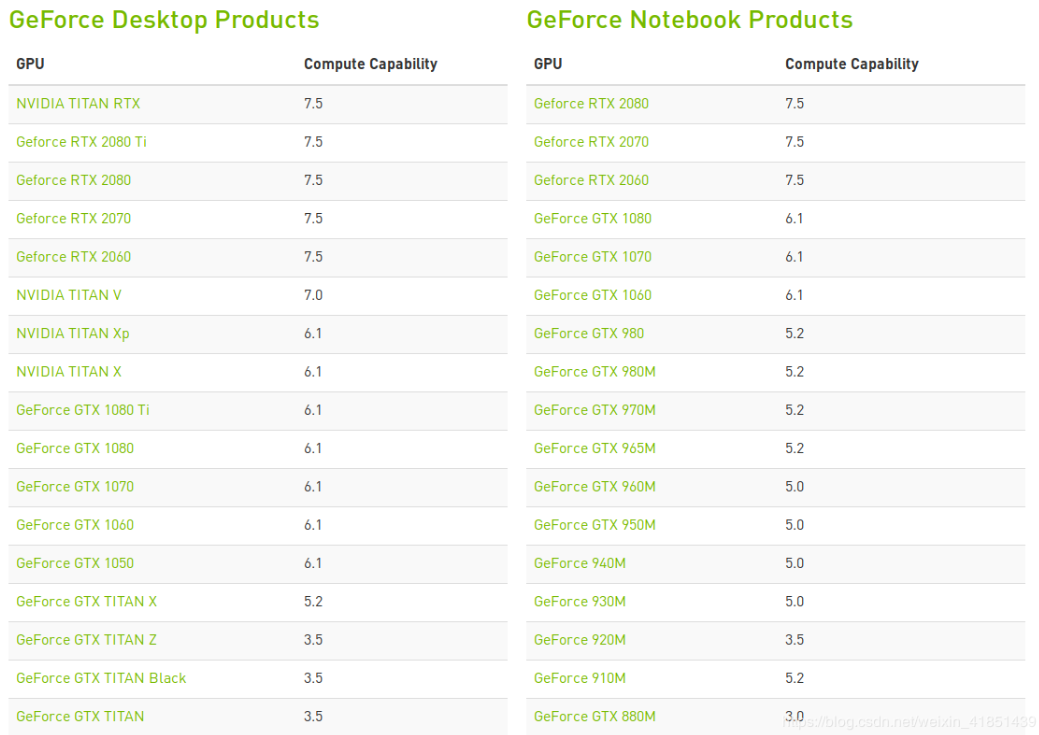Open the NVIDIA TITAN RTX link
This screenshot has height=735, width=1039.
78,103
